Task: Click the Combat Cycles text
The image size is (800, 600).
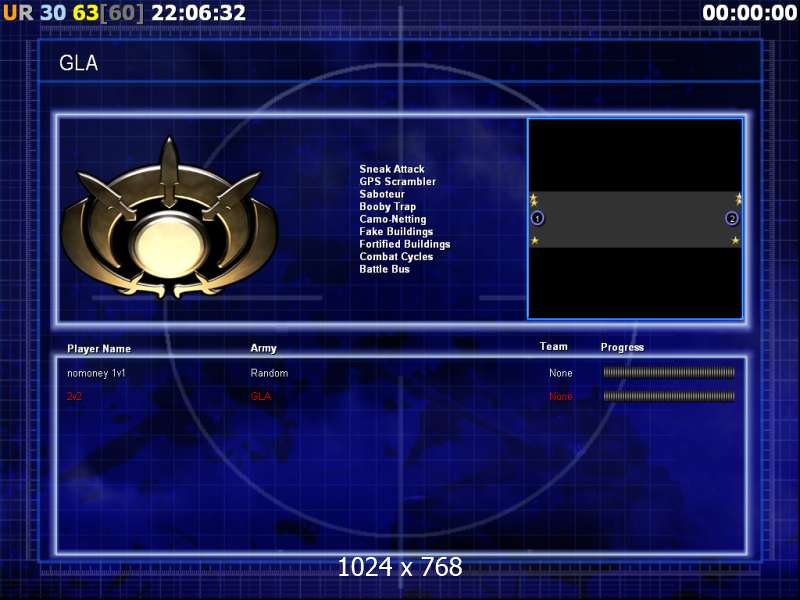Action: click(396, 257)
